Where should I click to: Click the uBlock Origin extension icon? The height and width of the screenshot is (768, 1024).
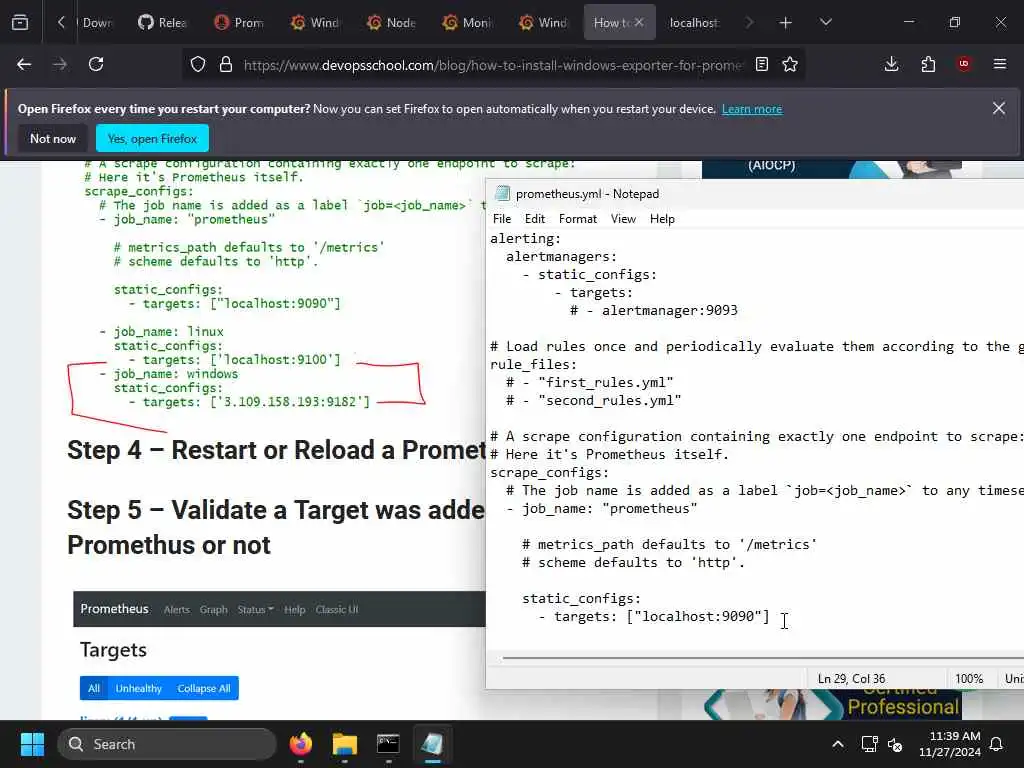(964, 64)
